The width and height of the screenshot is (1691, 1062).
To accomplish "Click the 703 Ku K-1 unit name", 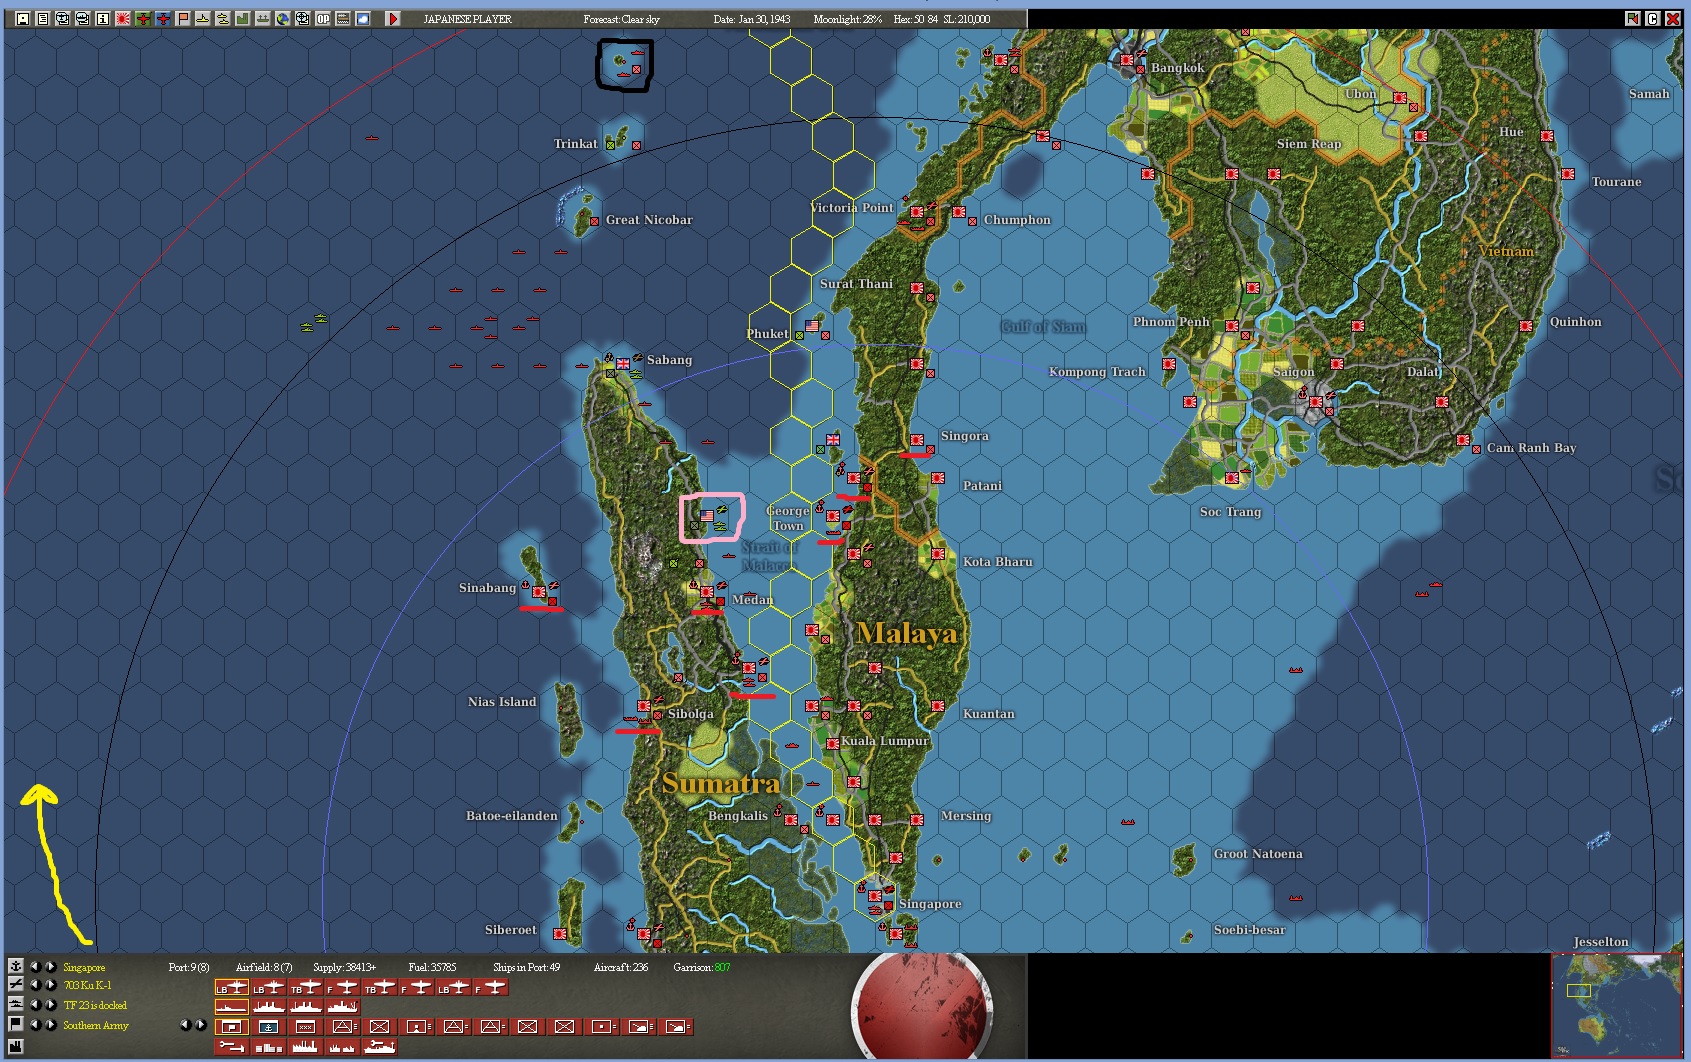I will pos(87,985).
